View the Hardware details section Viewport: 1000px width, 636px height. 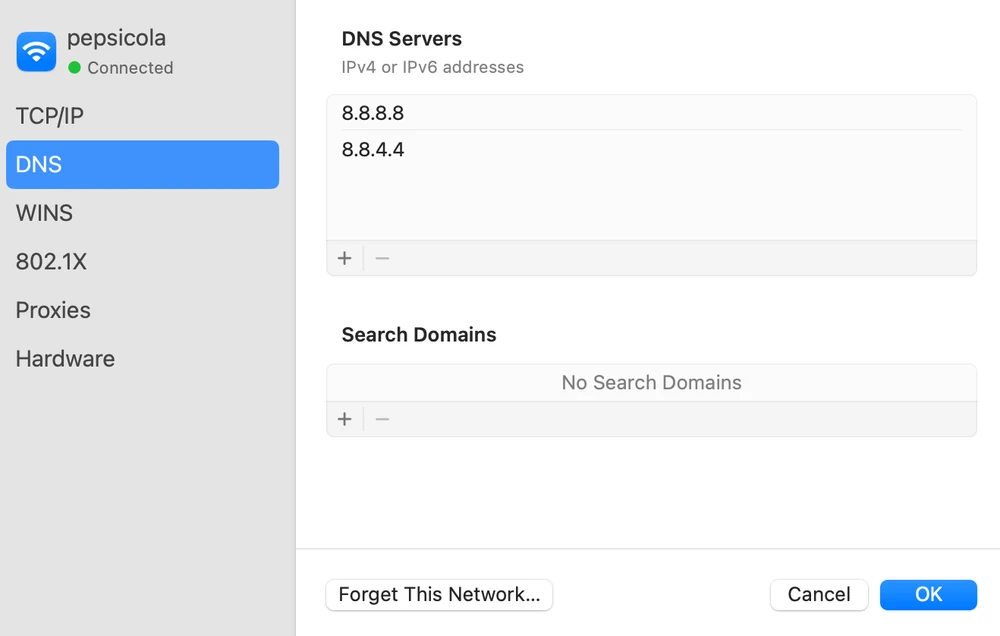[65, 358]
